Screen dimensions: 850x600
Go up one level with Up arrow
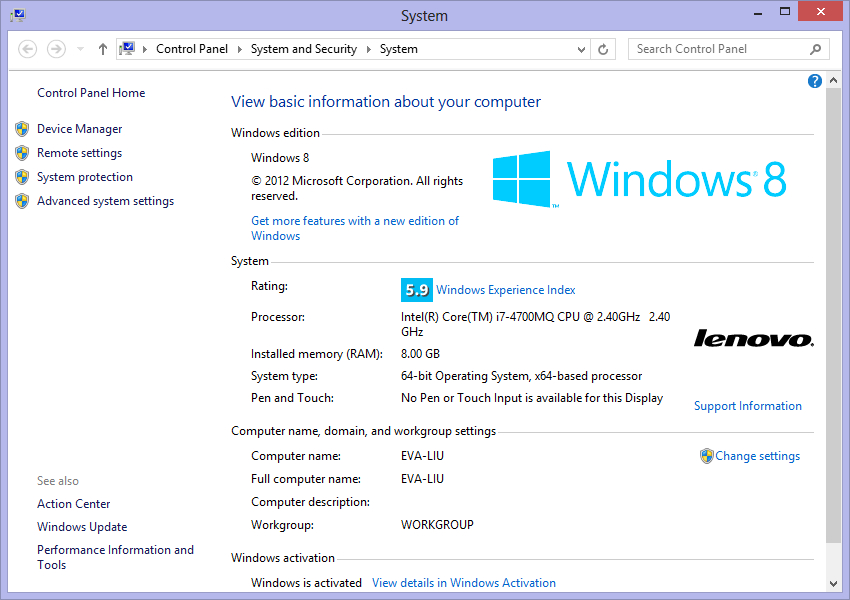(x=102, y=49)
